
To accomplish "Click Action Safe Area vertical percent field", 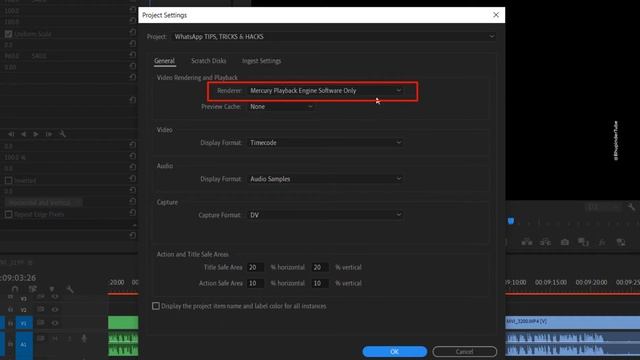I will pyautogui.click(x=320, y=283).
